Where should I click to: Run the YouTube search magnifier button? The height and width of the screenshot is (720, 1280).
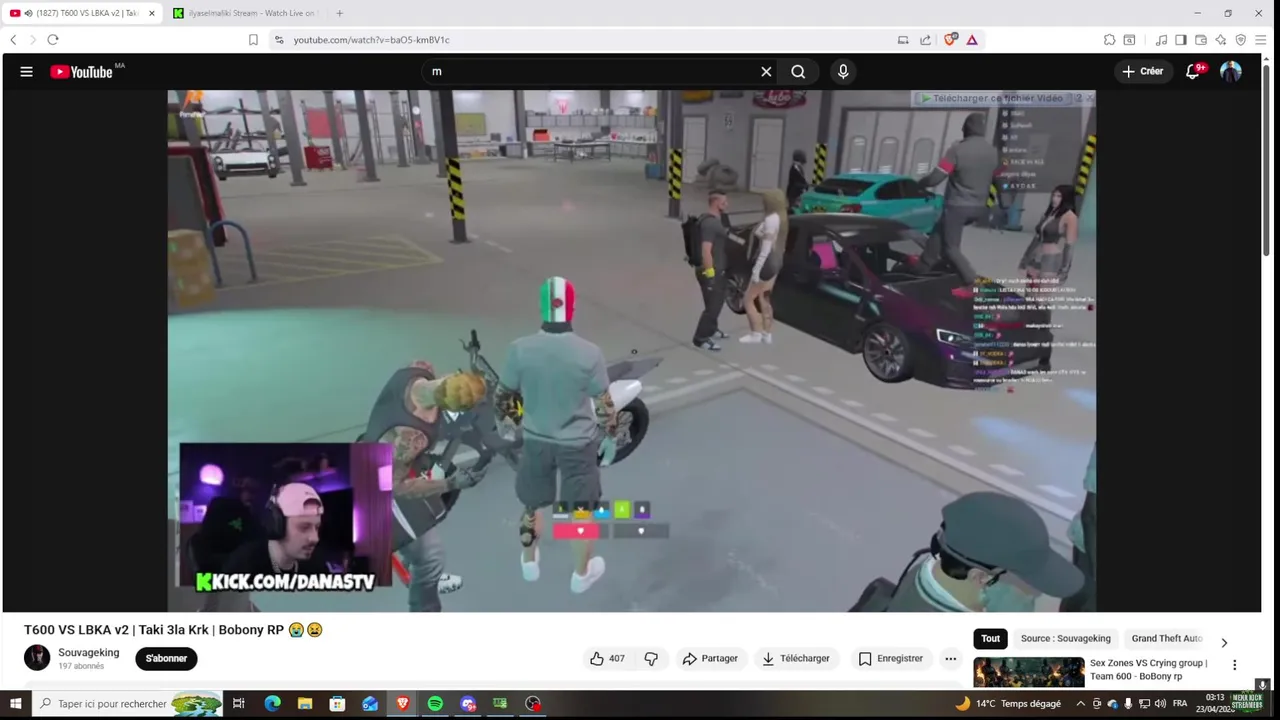point(798,72)
